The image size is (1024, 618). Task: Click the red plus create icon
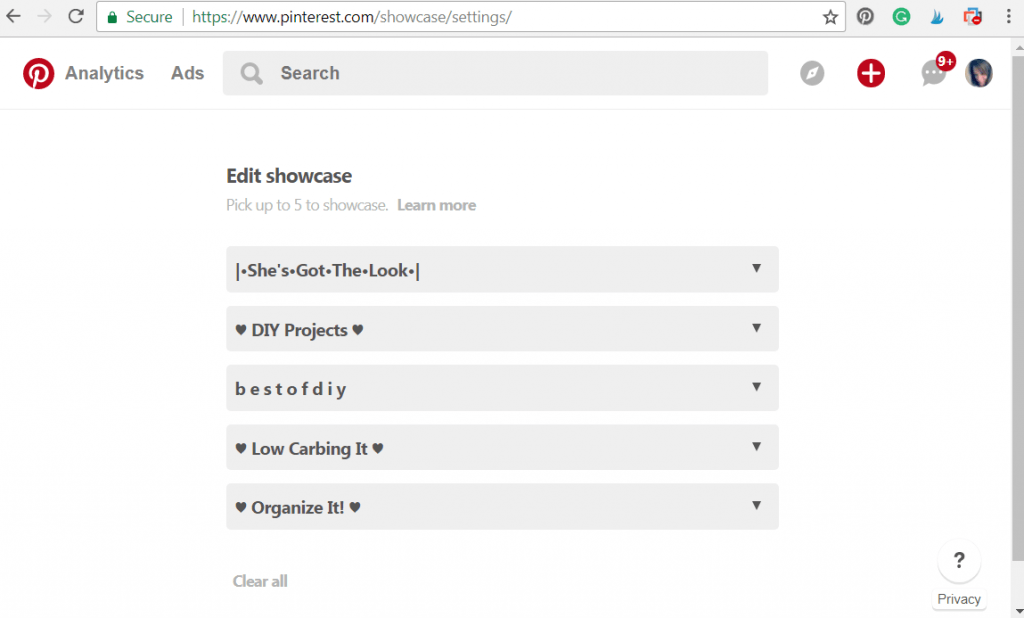click(871, 73)
